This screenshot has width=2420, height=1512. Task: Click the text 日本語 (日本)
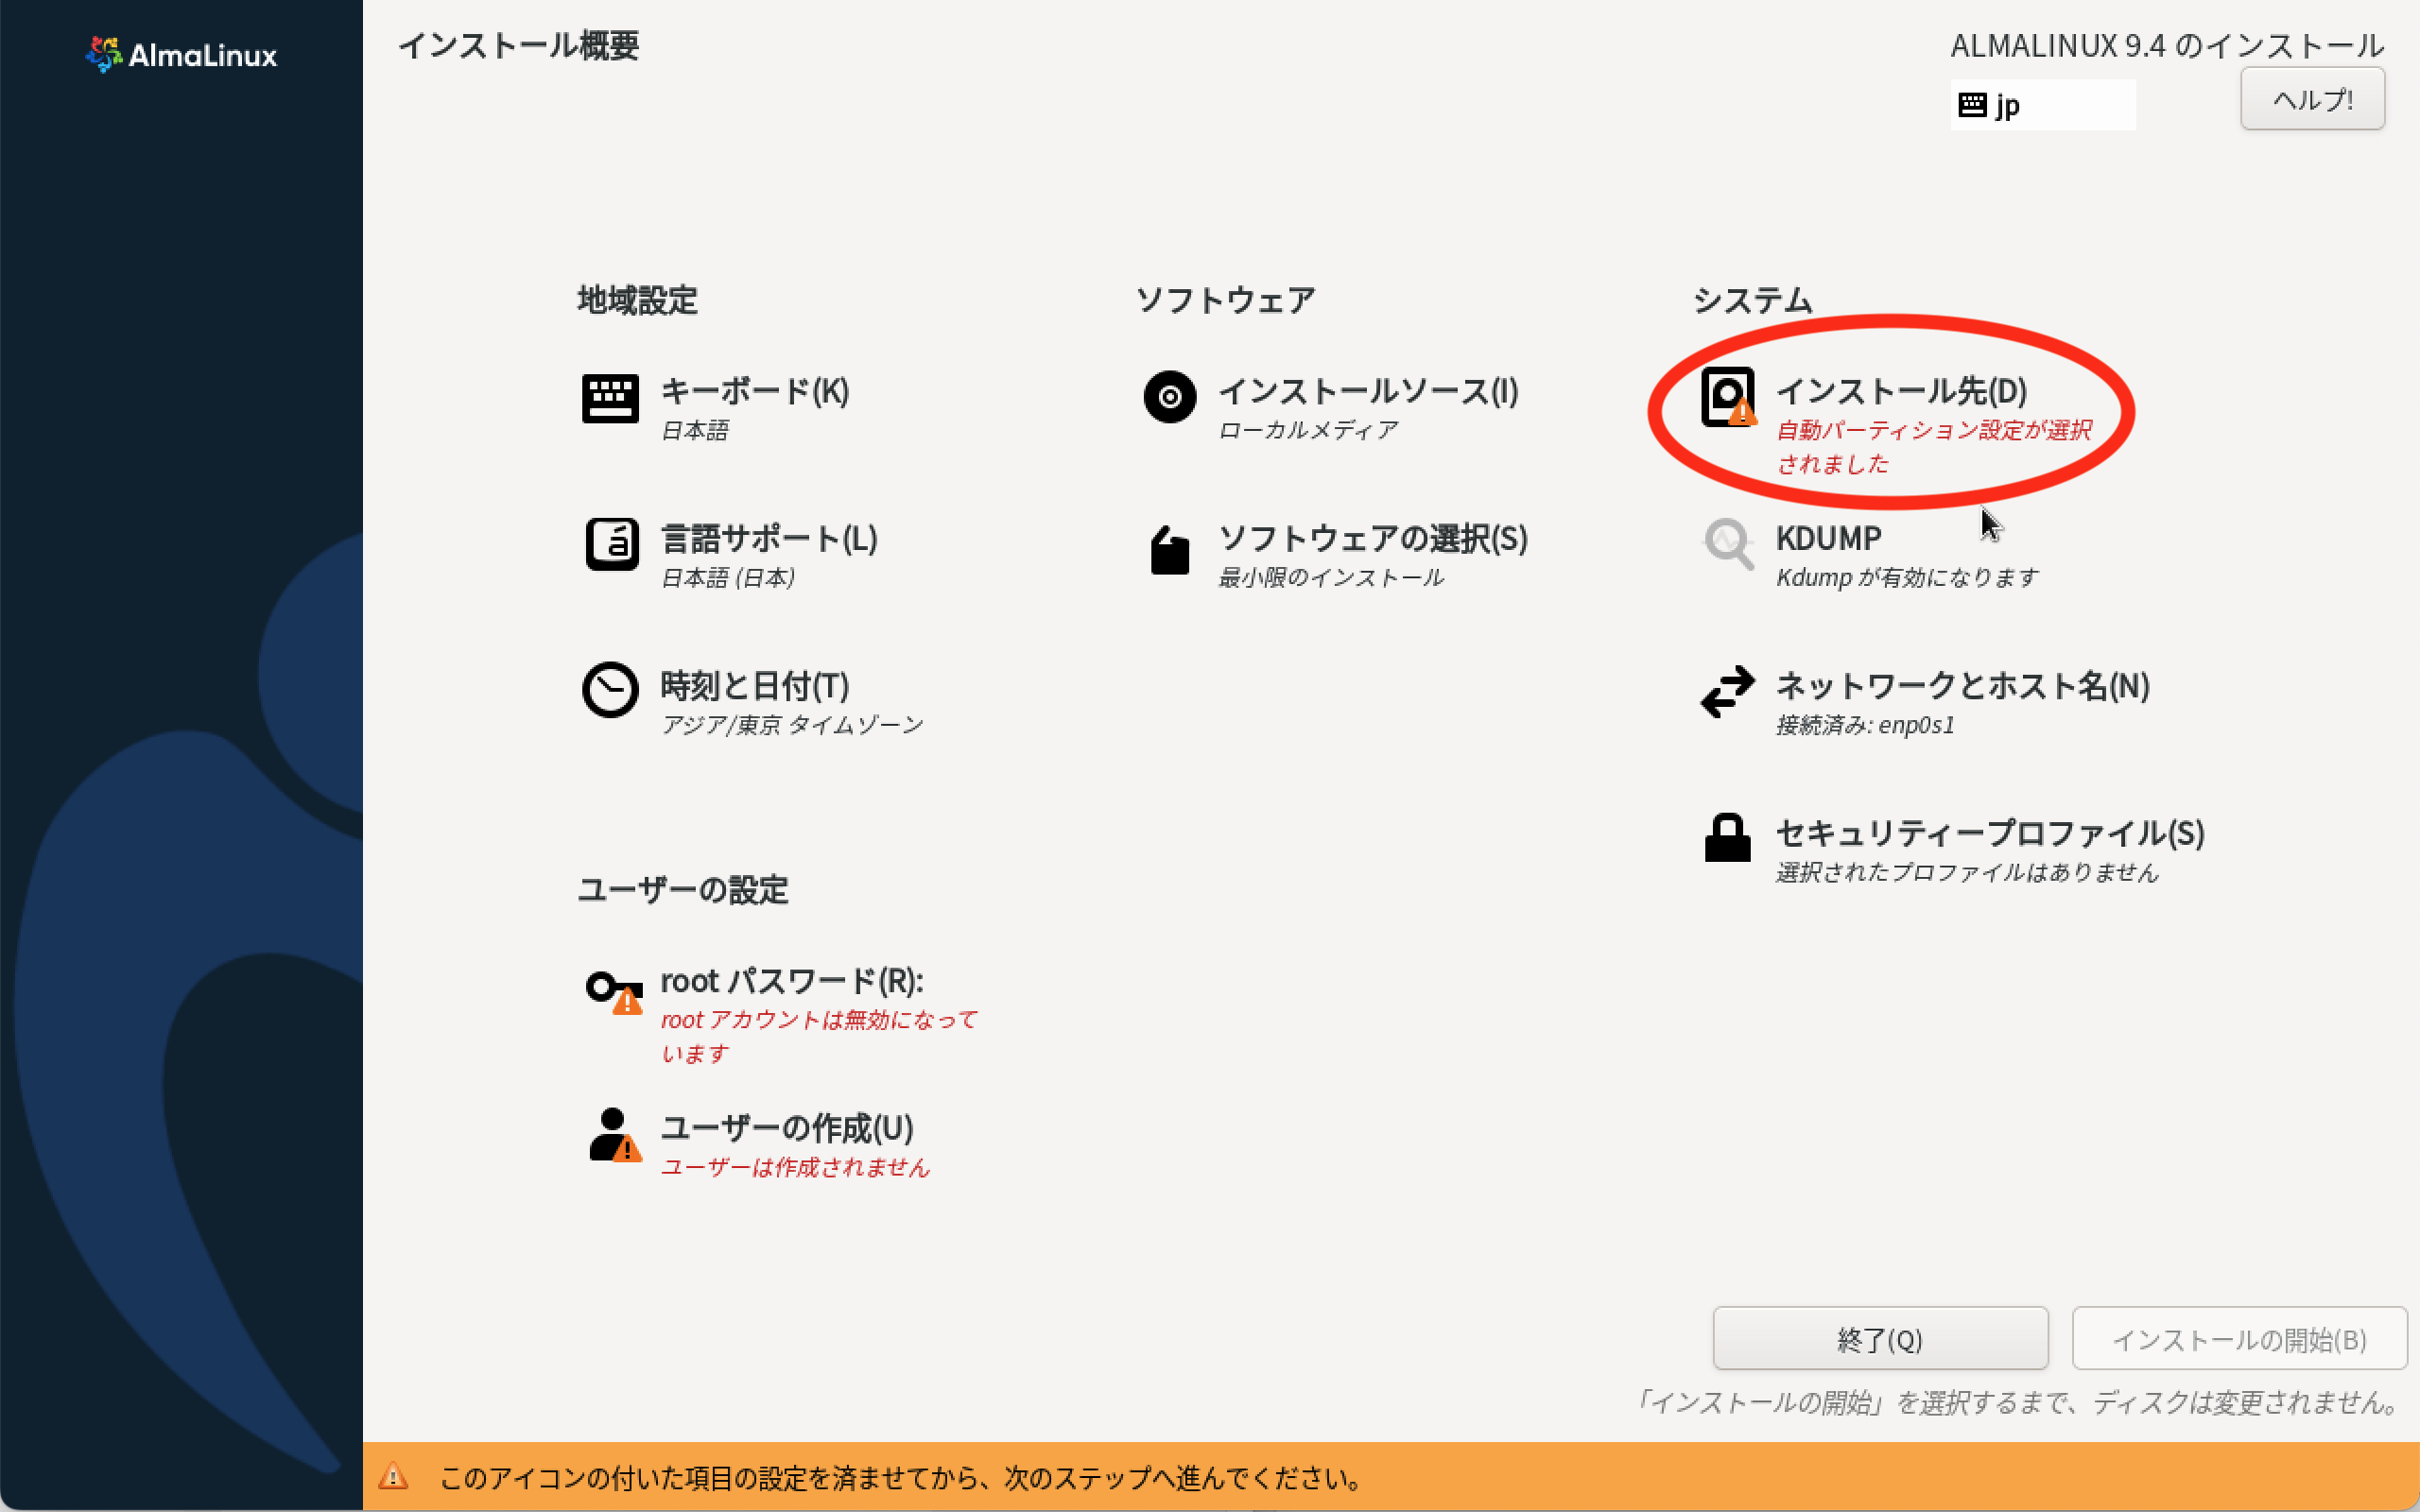tap(728, 577)
